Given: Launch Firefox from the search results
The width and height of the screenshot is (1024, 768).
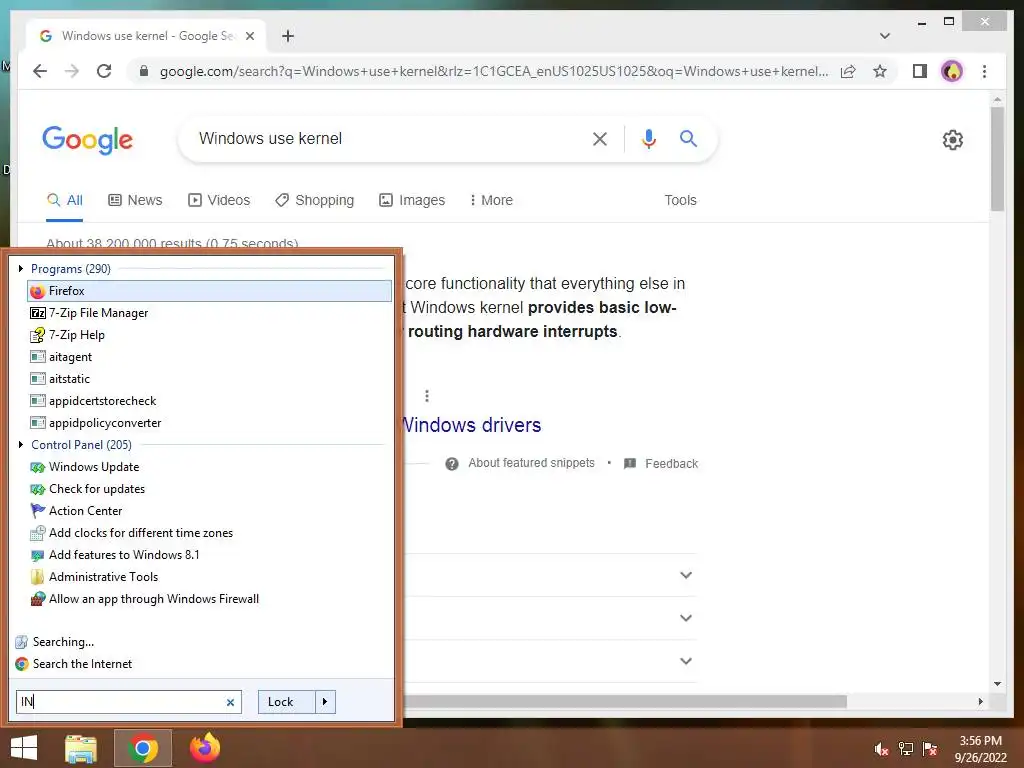Looking at the screenshot, I should (x=209, y=291).
